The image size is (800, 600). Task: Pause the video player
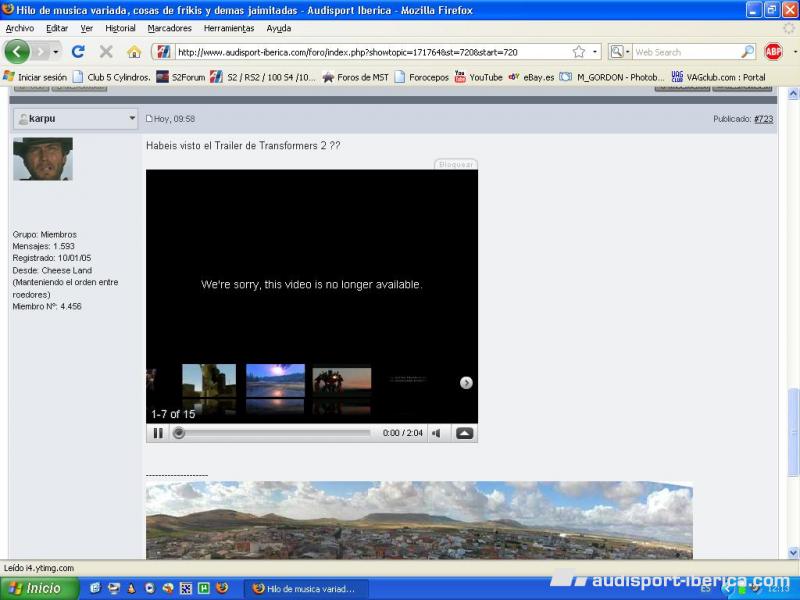point(158,433)
